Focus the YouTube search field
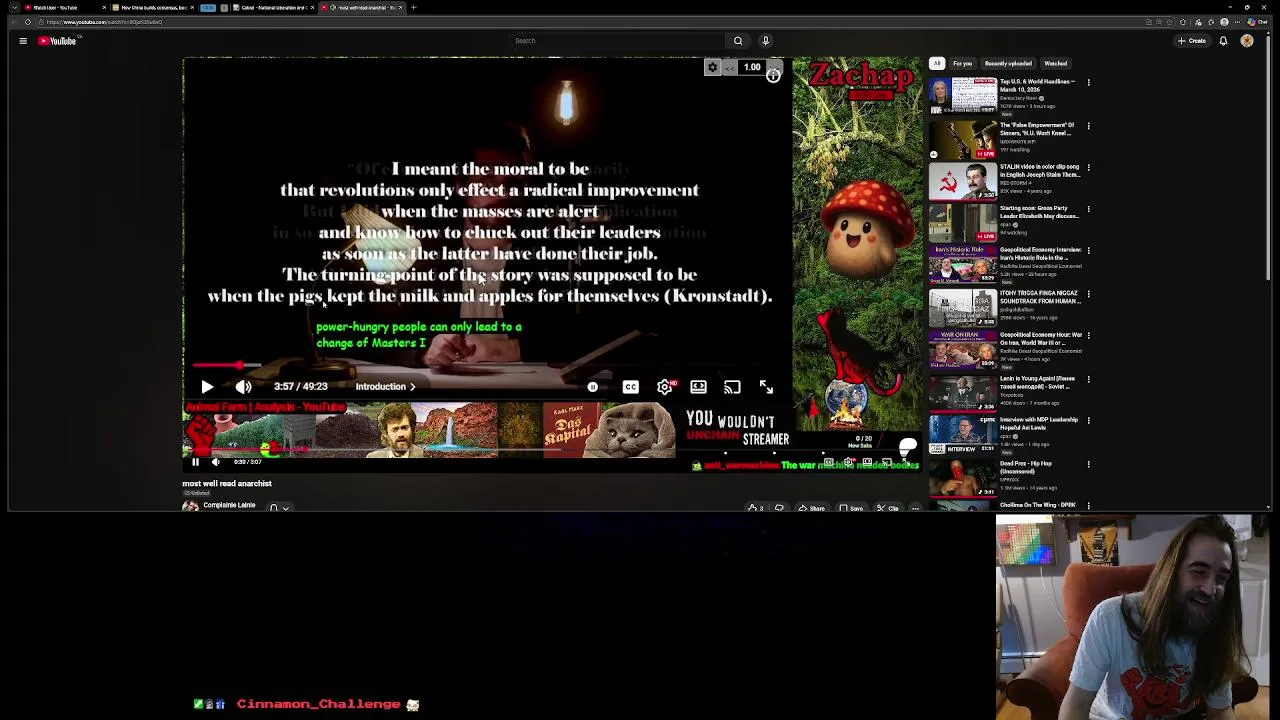The image size is (1280, 720). click(x=618, y=41)
